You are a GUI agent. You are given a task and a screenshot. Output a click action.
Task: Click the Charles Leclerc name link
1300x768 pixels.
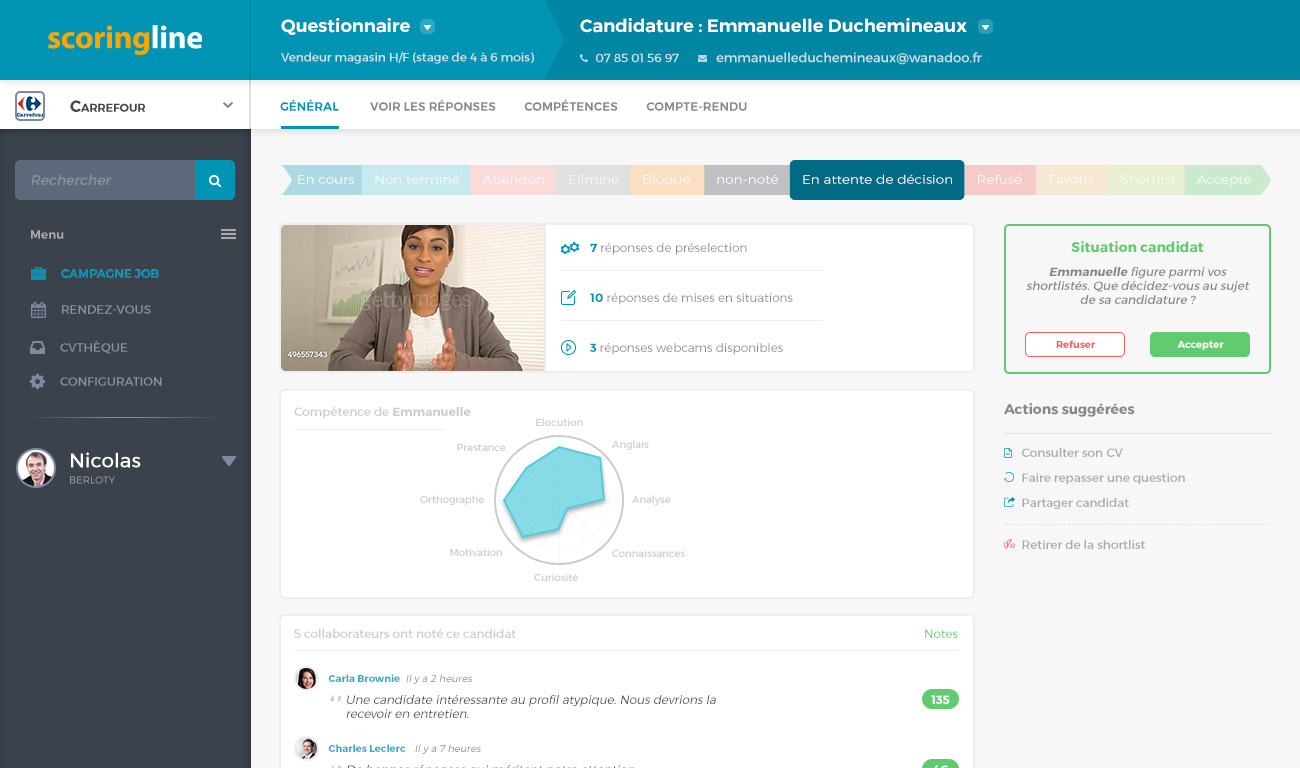367,748
